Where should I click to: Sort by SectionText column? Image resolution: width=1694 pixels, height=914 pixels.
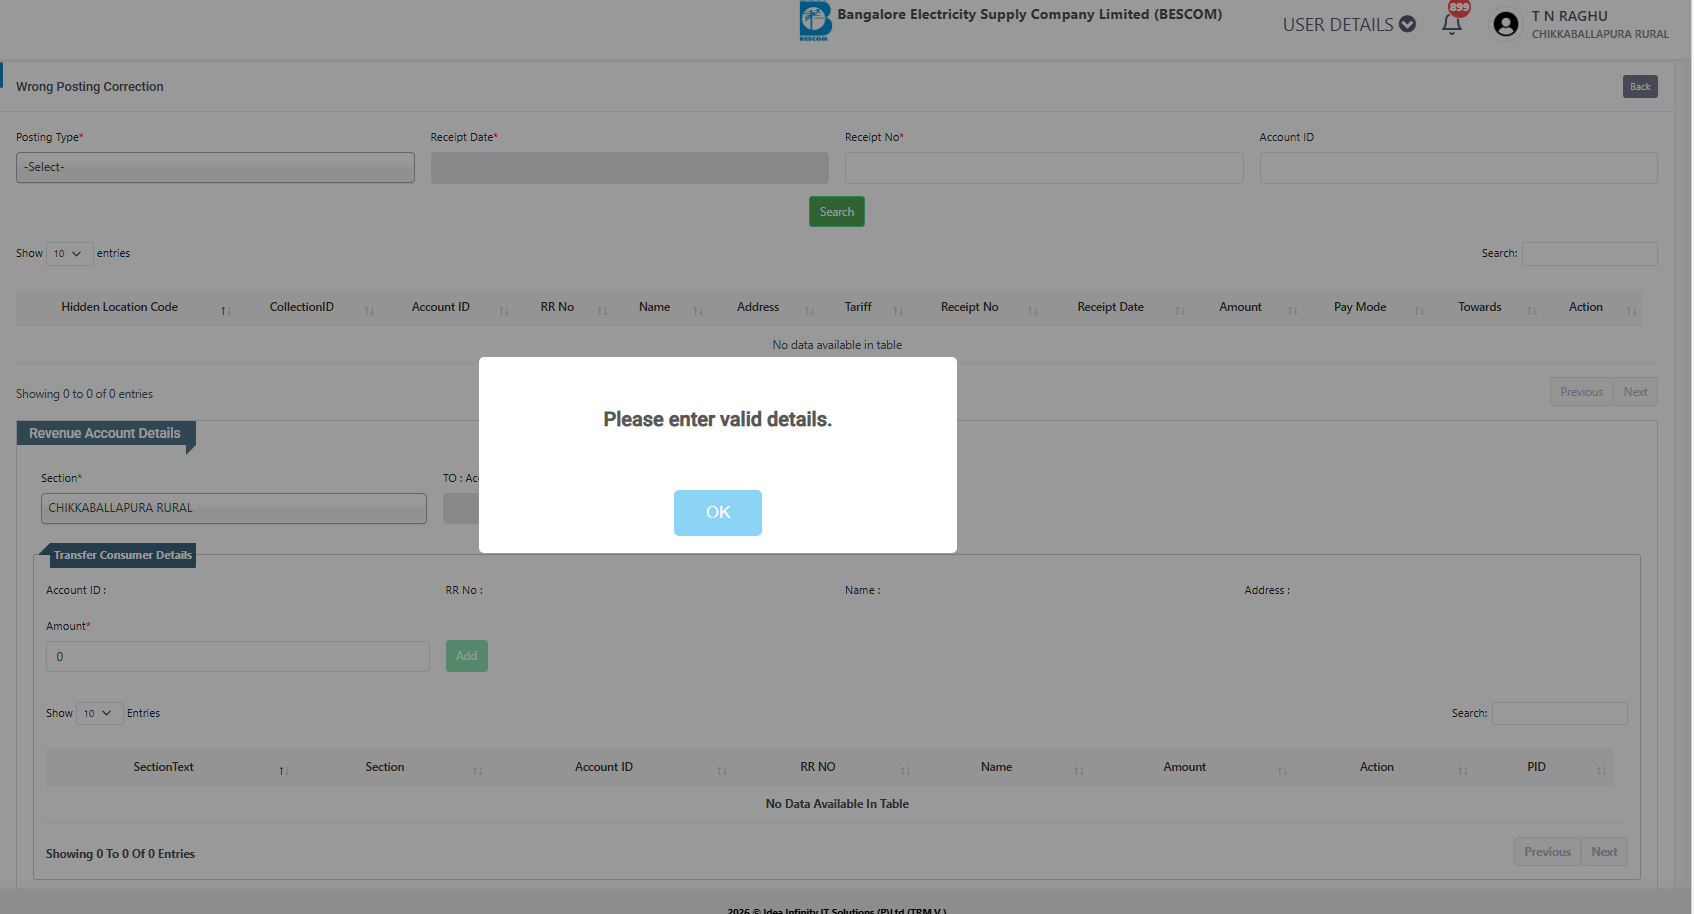pos(171,768)
